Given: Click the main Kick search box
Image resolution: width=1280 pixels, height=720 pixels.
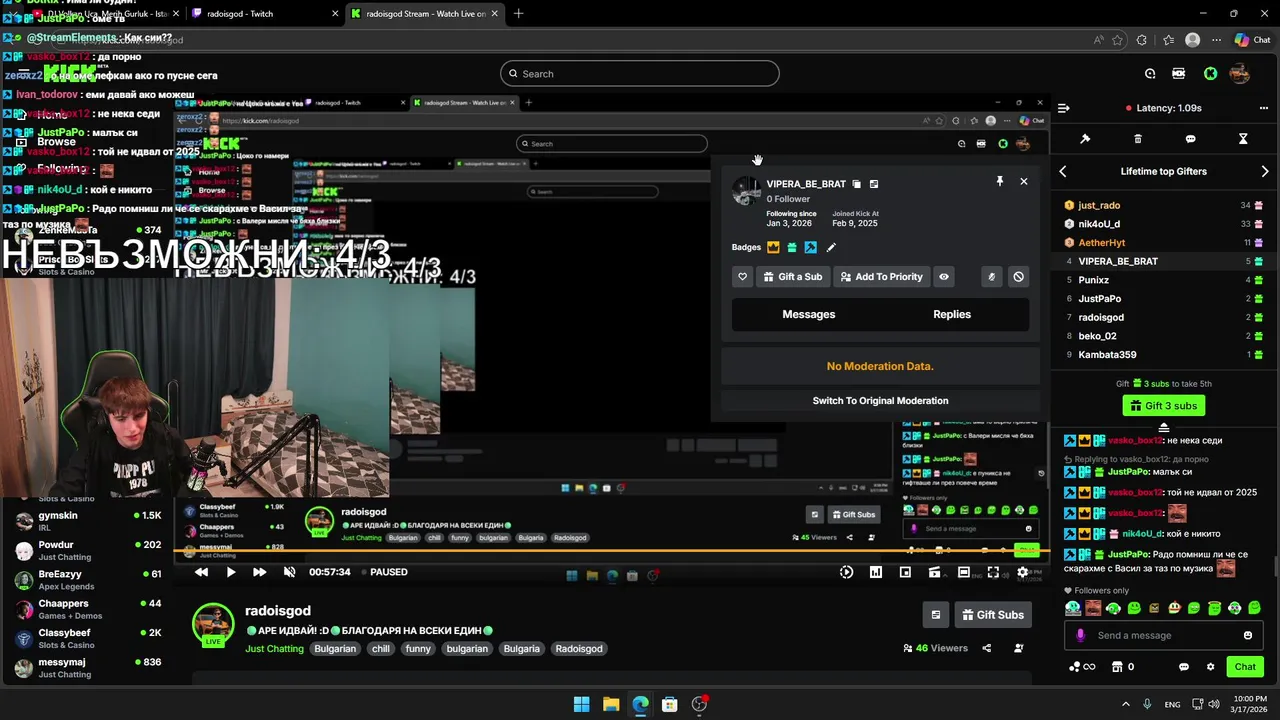Looking at the screenshot, I should tap(639, 73).
